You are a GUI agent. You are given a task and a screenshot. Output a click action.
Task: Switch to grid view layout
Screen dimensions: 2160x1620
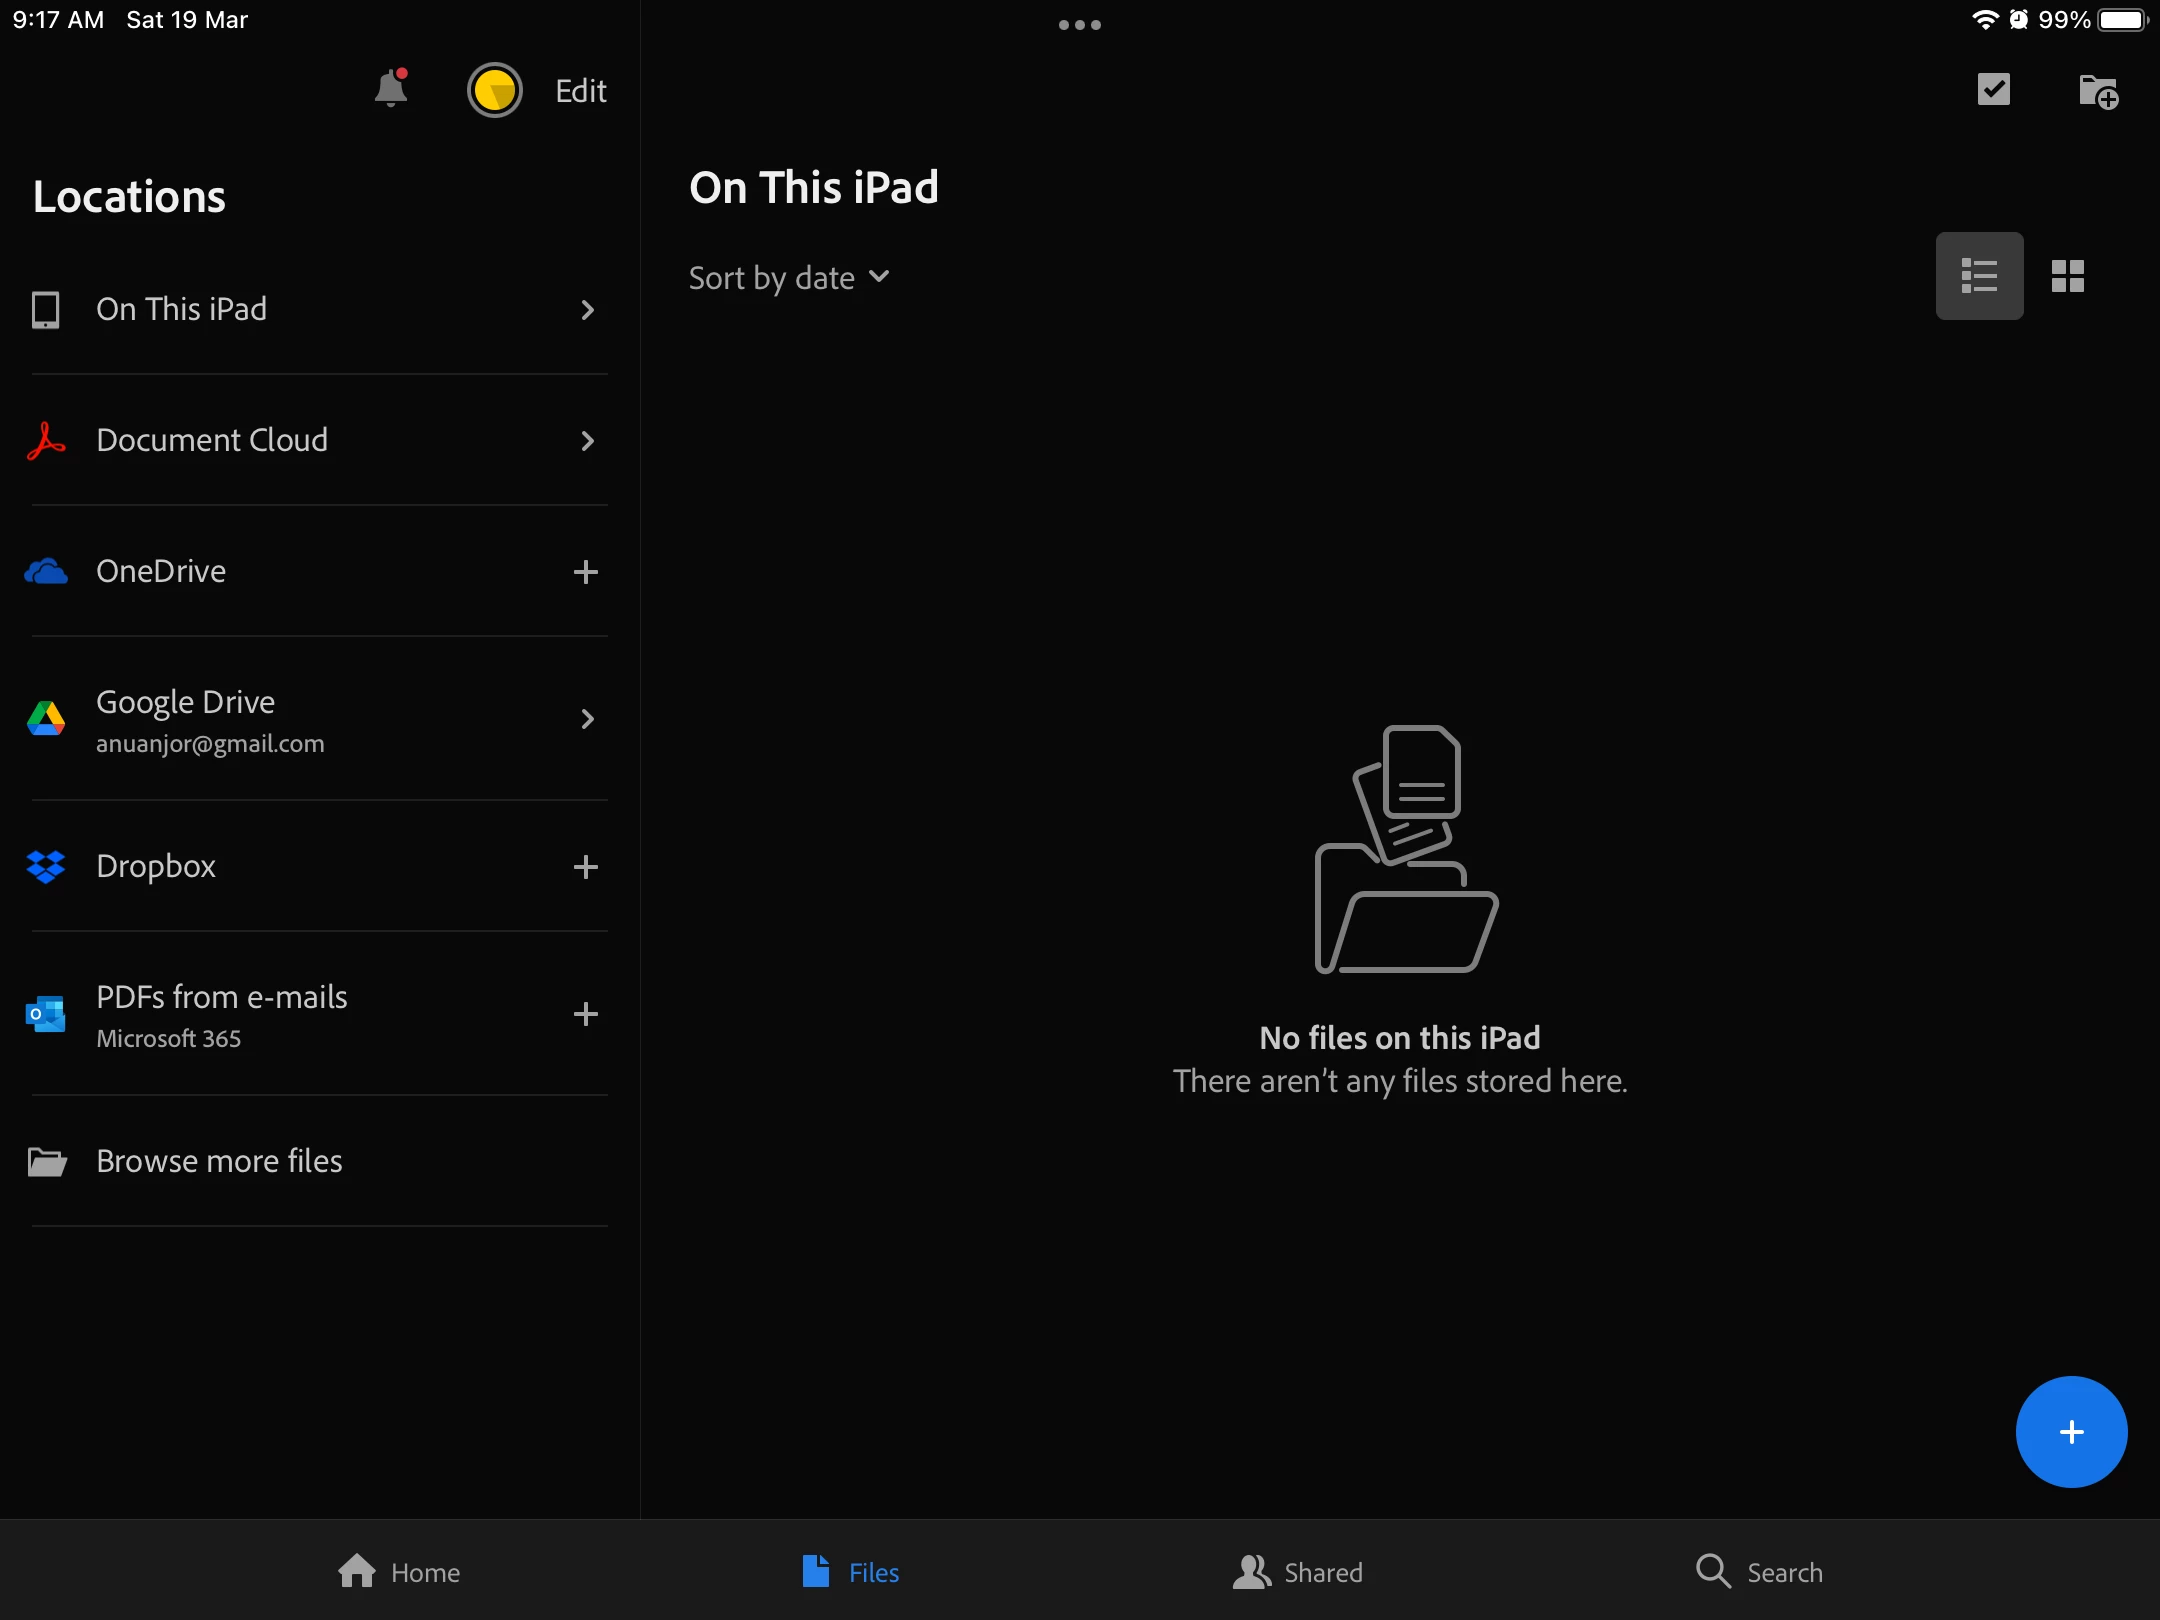coord(2067,276)
